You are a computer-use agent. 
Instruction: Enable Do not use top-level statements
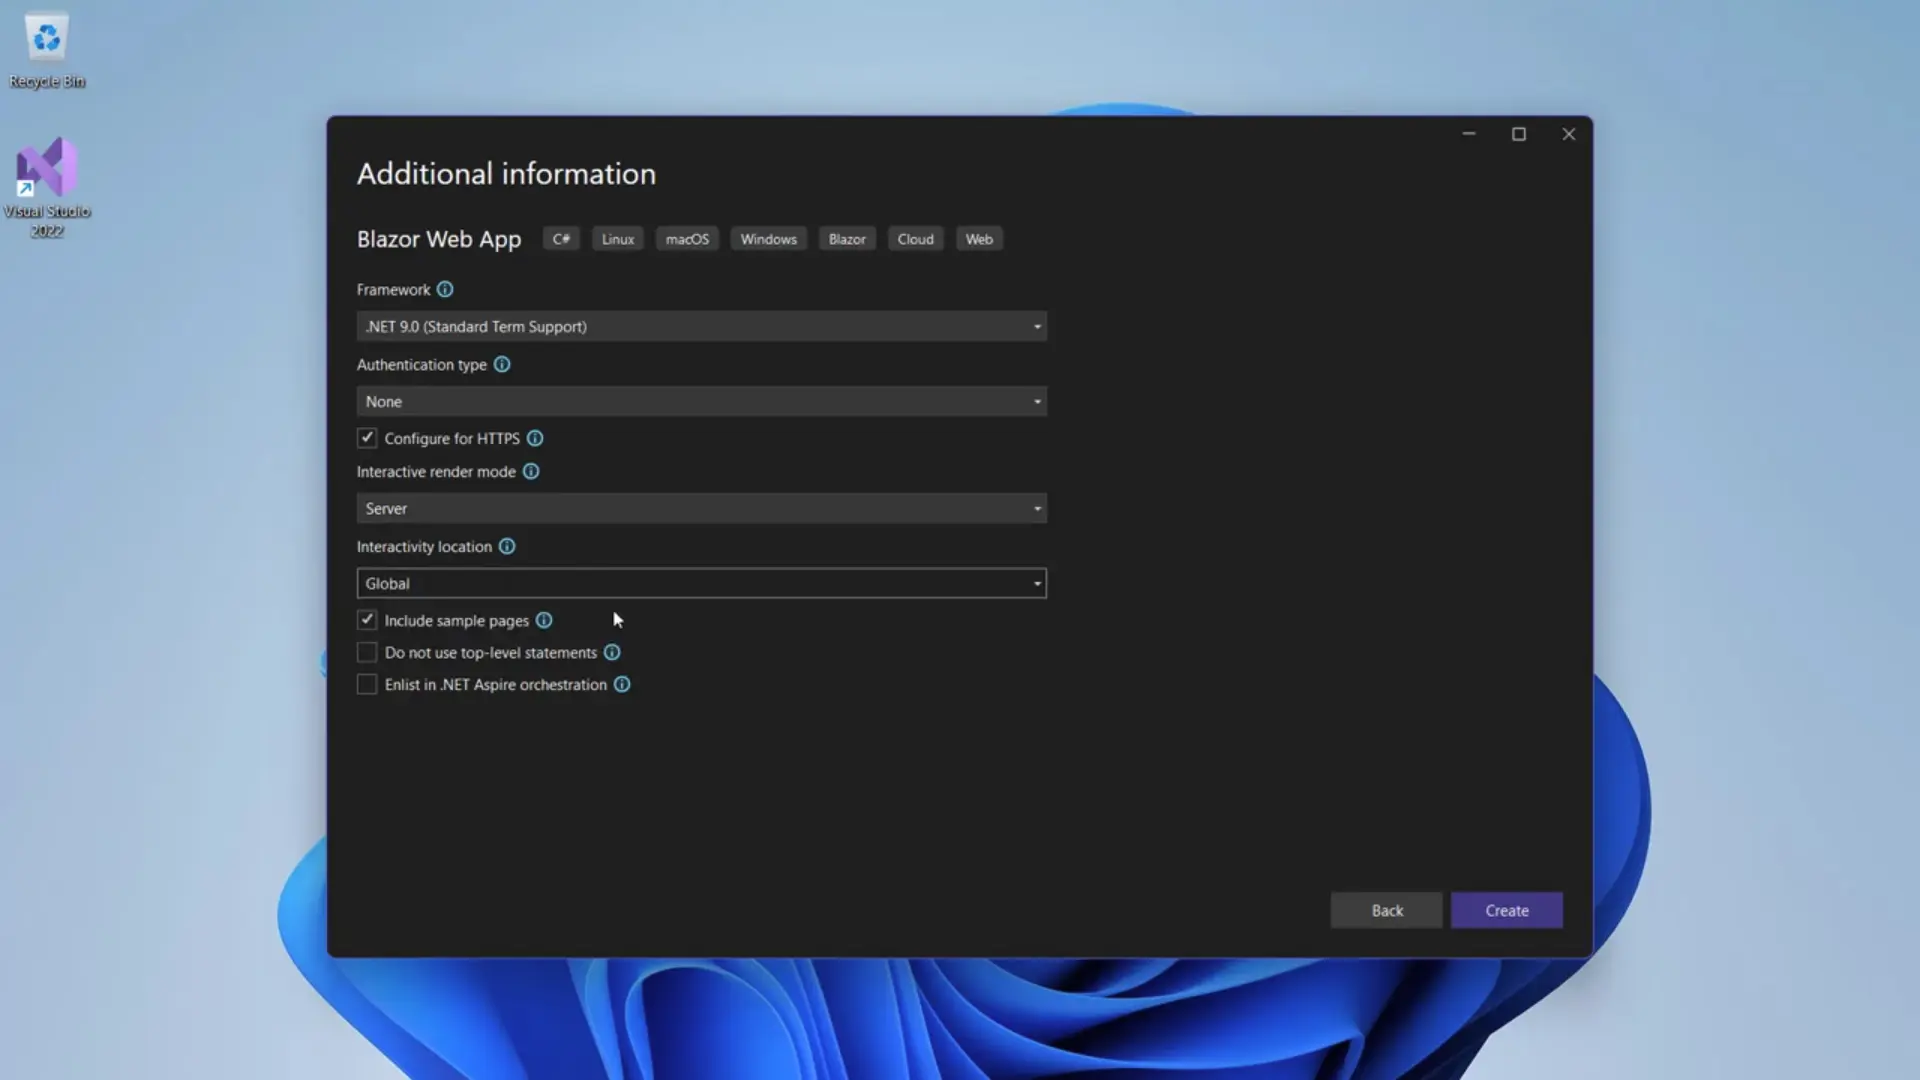pos(367,652)
